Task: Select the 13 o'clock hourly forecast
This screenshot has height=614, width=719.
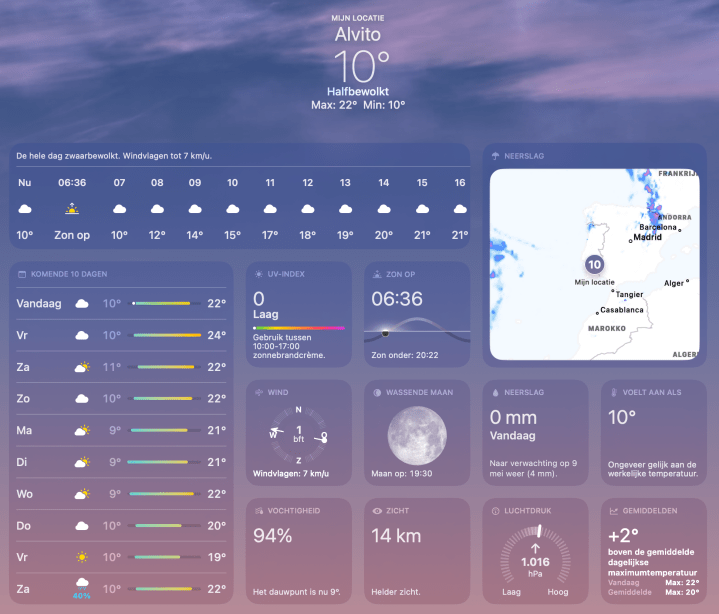Action: (346, 209)
